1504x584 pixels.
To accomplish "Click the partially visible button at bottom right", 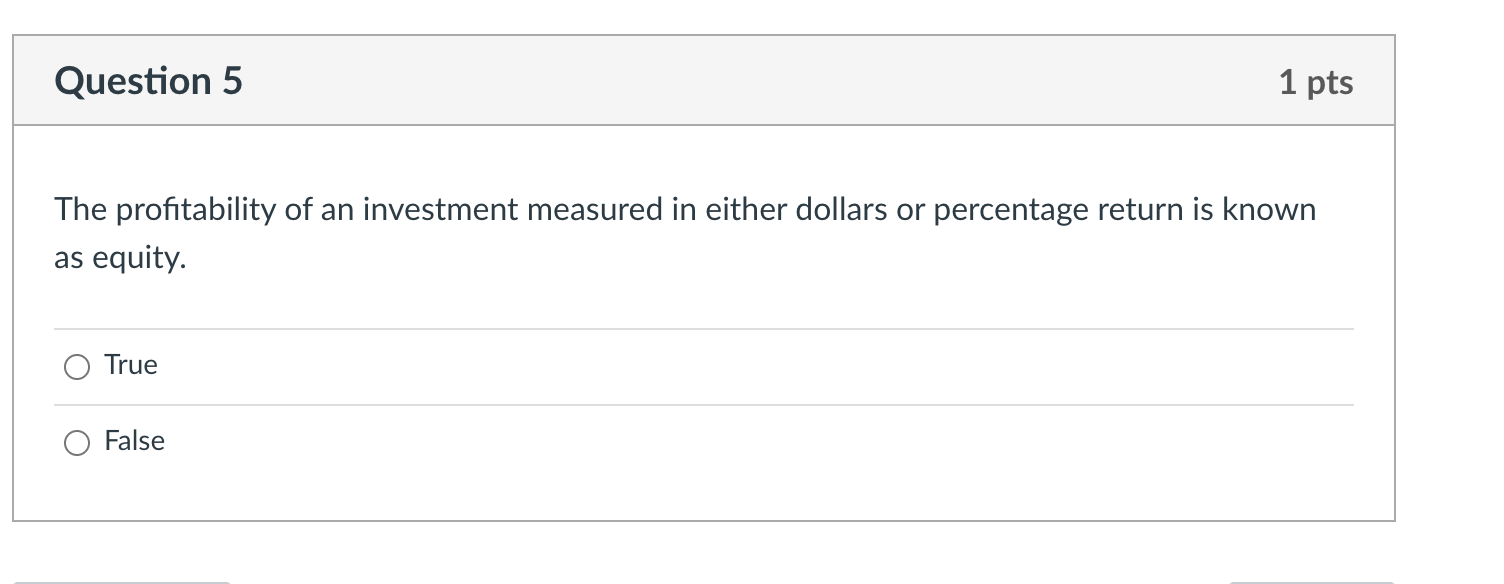I will tap(1311, 581).
